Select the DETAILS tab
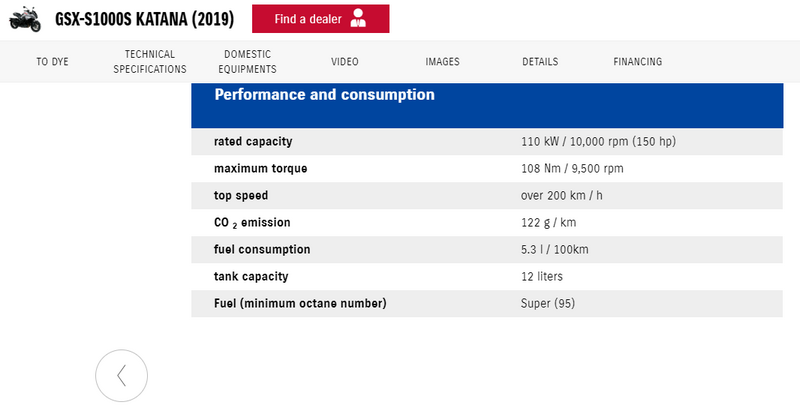 click(540, 62)
